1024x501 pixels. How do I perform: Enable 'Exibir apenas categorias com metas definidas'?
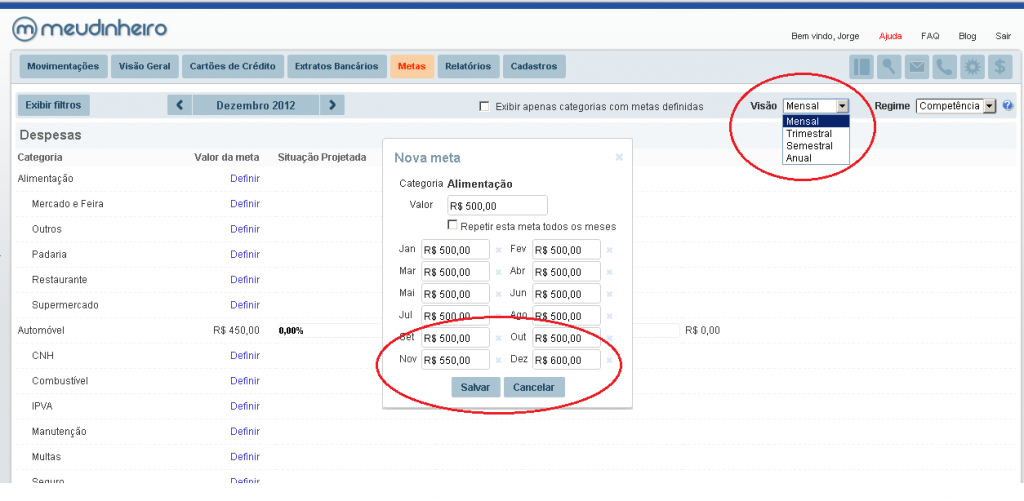click(x=485, y=106)
